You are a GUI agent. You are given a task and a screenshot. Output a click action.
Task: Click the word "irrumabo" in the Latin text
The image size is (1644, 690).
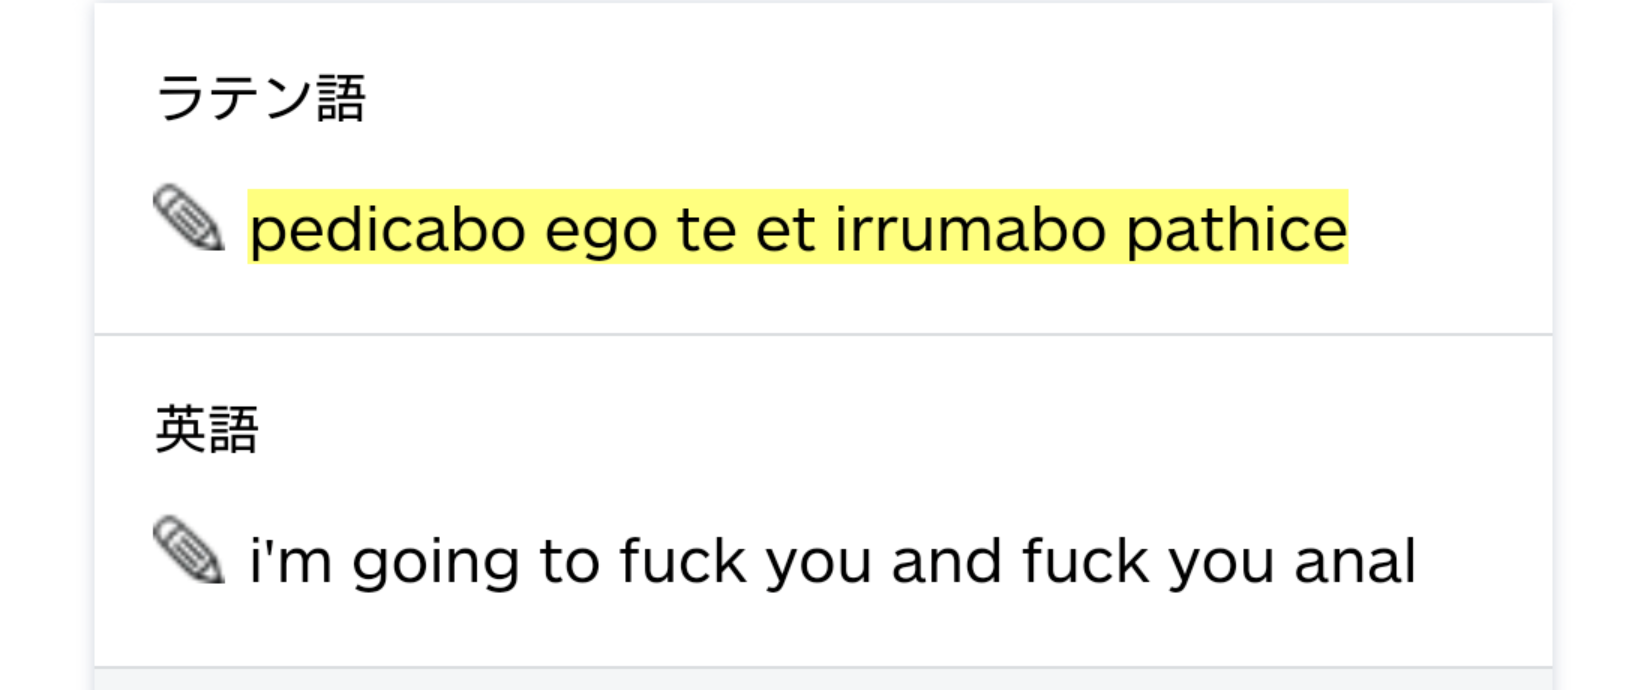970,229
